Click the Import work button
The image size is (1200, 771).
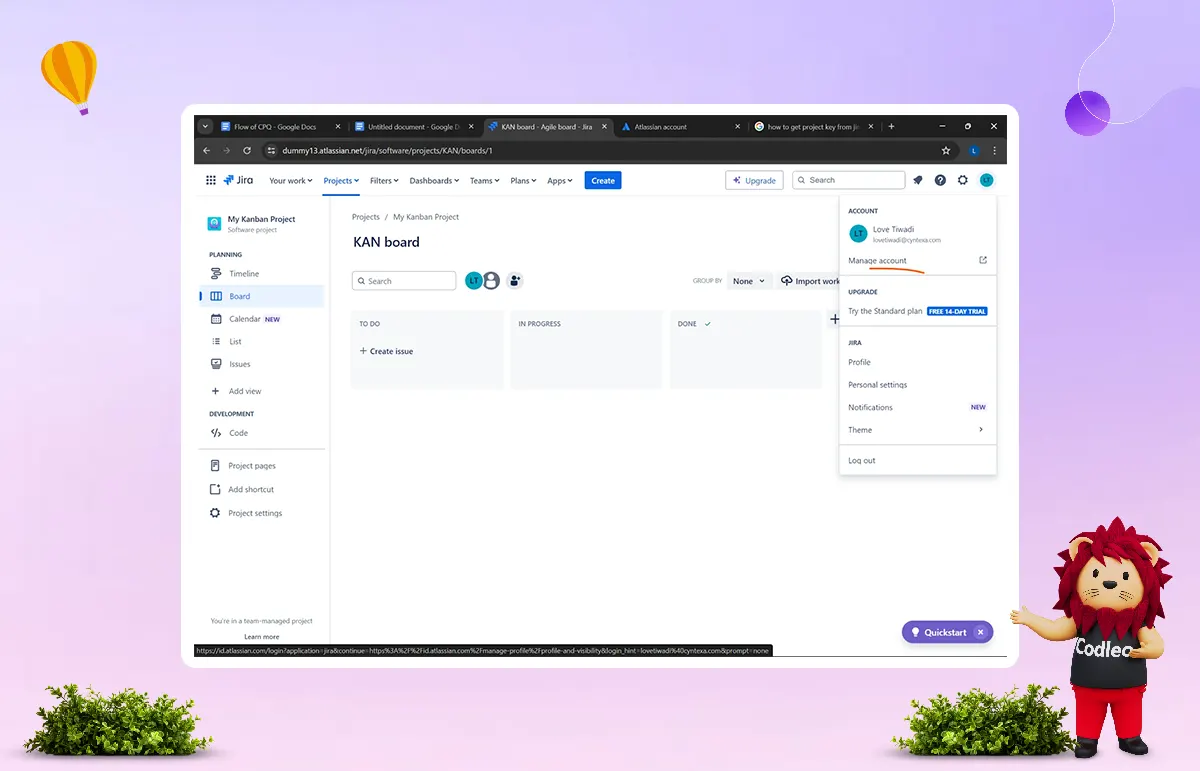point(810,281)
